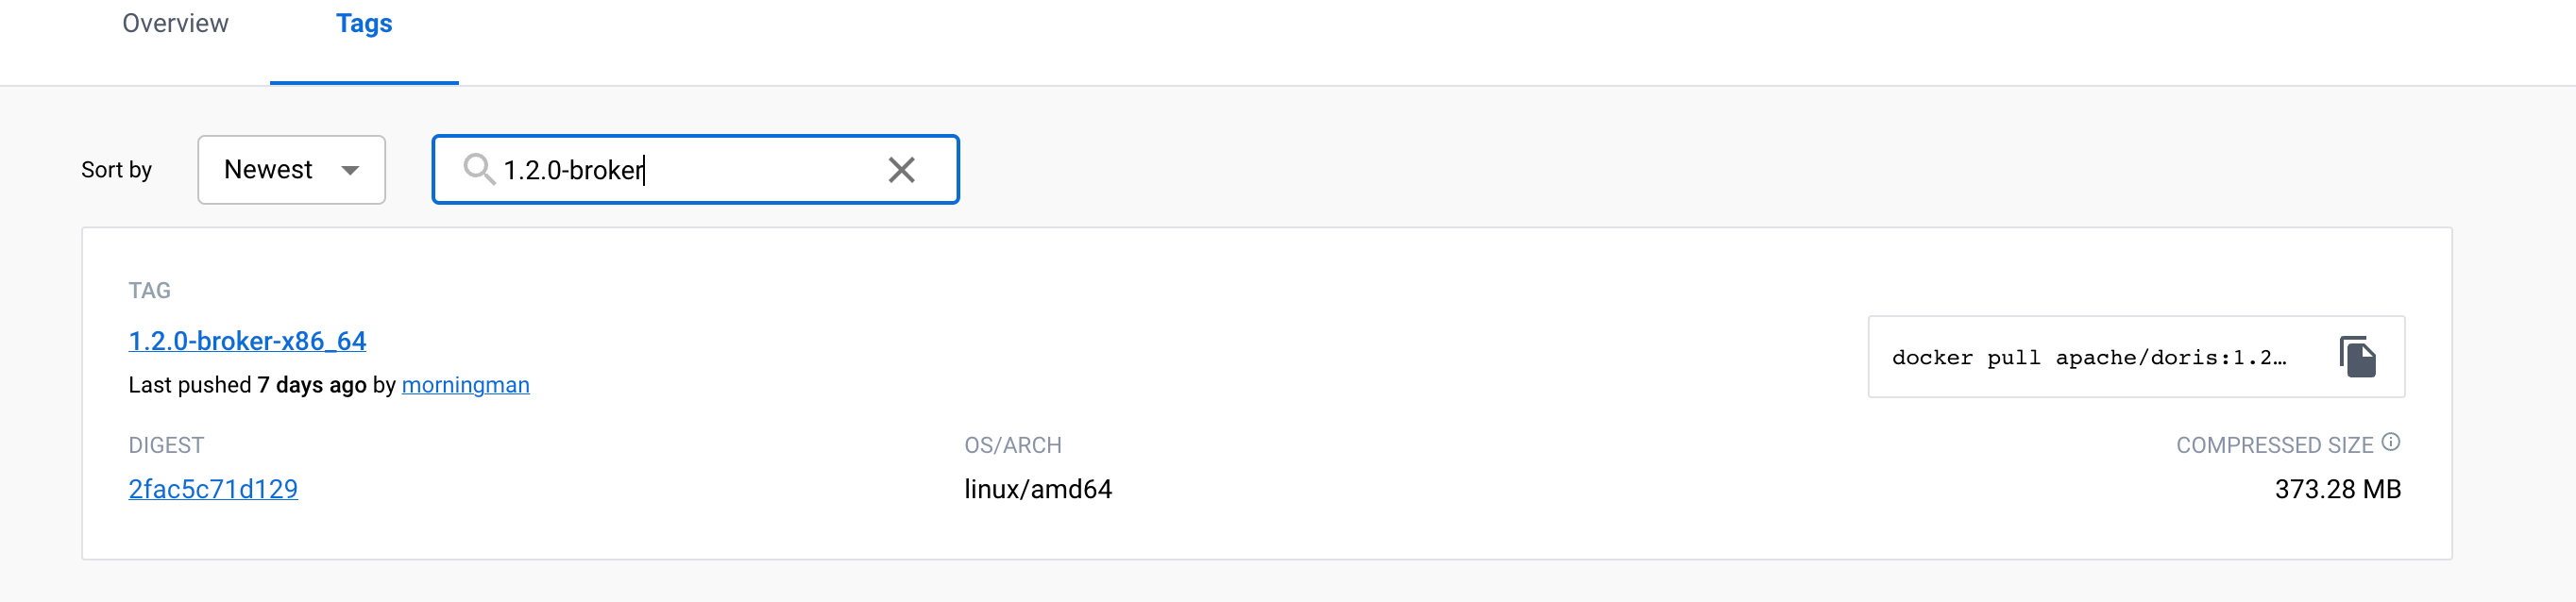Click the clear icon in the tag search box

coord(903,169)
